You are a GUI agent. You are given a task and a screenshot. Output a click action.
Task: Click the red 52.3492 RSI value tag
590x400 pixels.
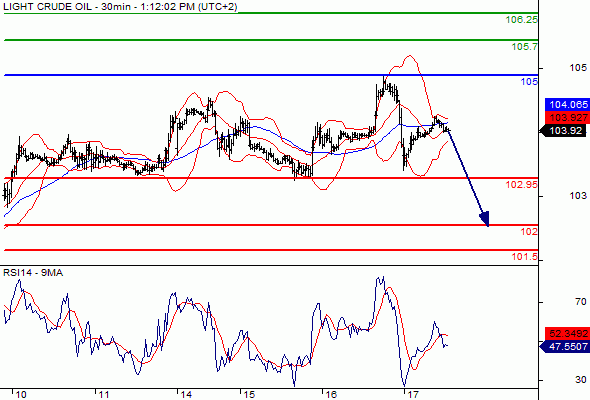coord(567,333)
